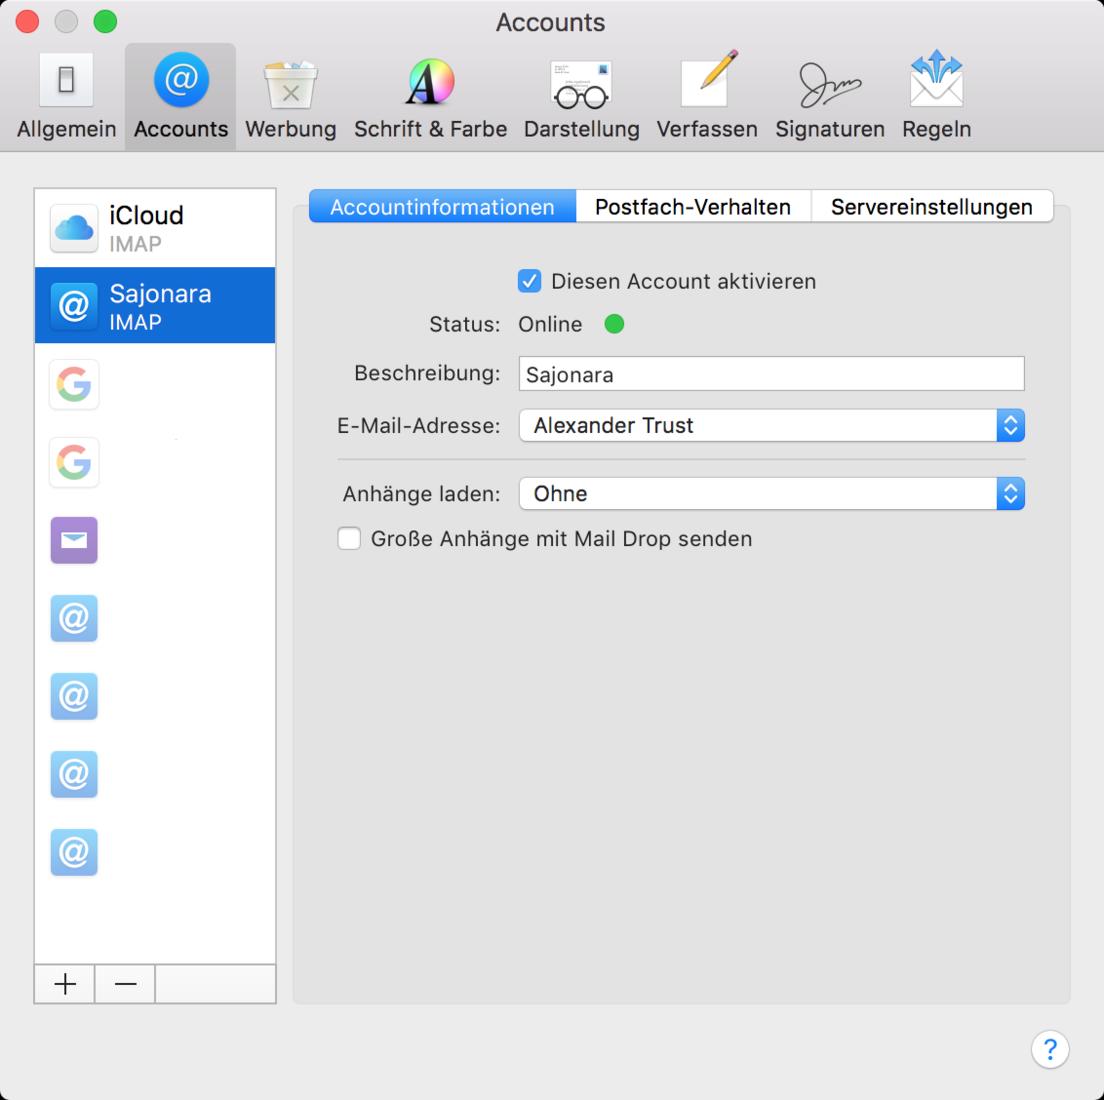1104x1100 pixels.
Task: Enable Große Anhänge mit Mail Drop senden
Action: point(349,539)
